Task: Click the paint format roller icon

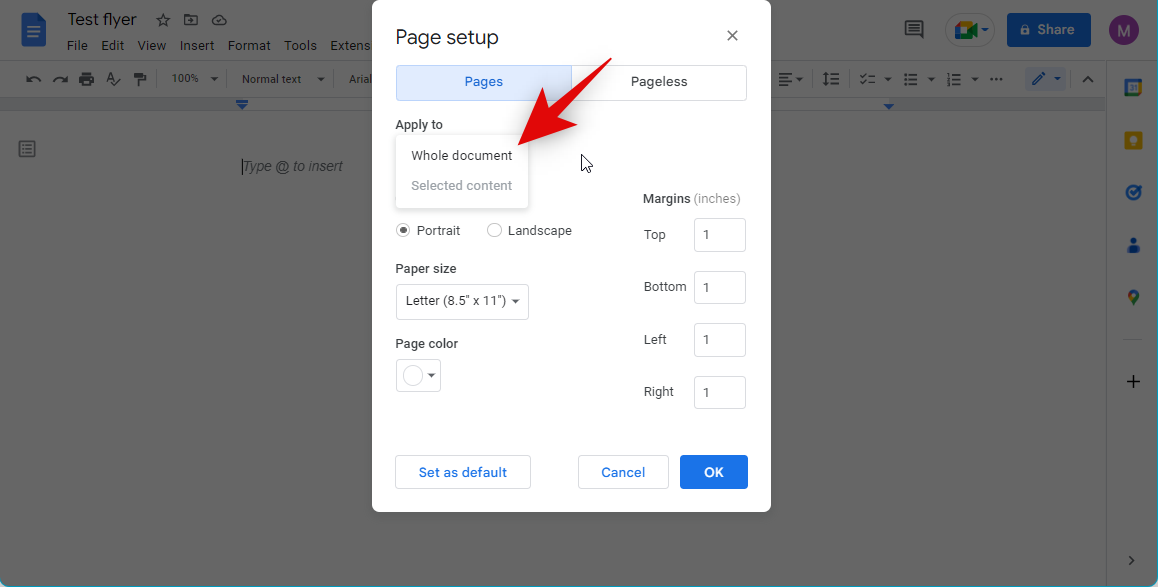Action: tap(140, 79)
